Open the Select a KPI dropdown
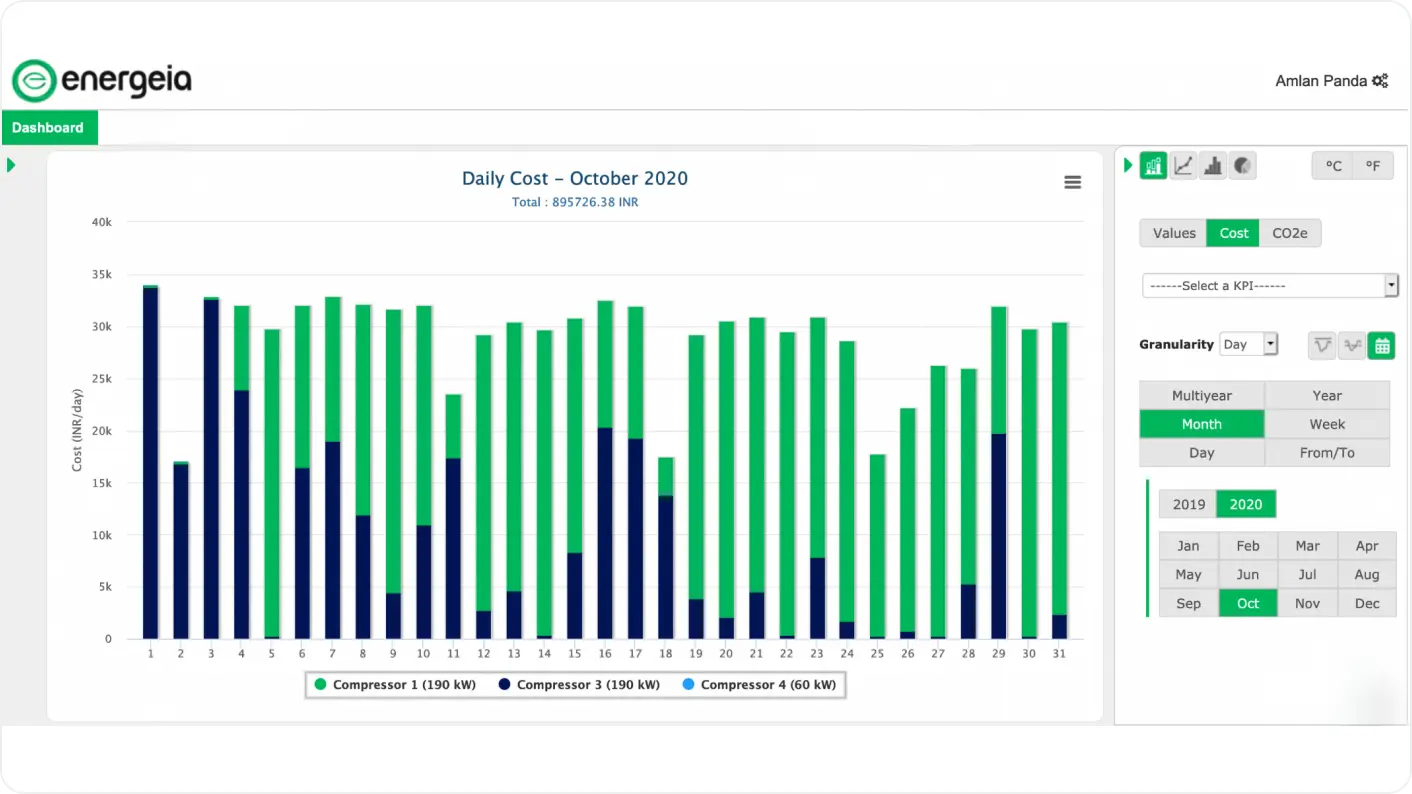Image resolution: width=1412 pixels, height=794 pixels. click(1270, 286)
